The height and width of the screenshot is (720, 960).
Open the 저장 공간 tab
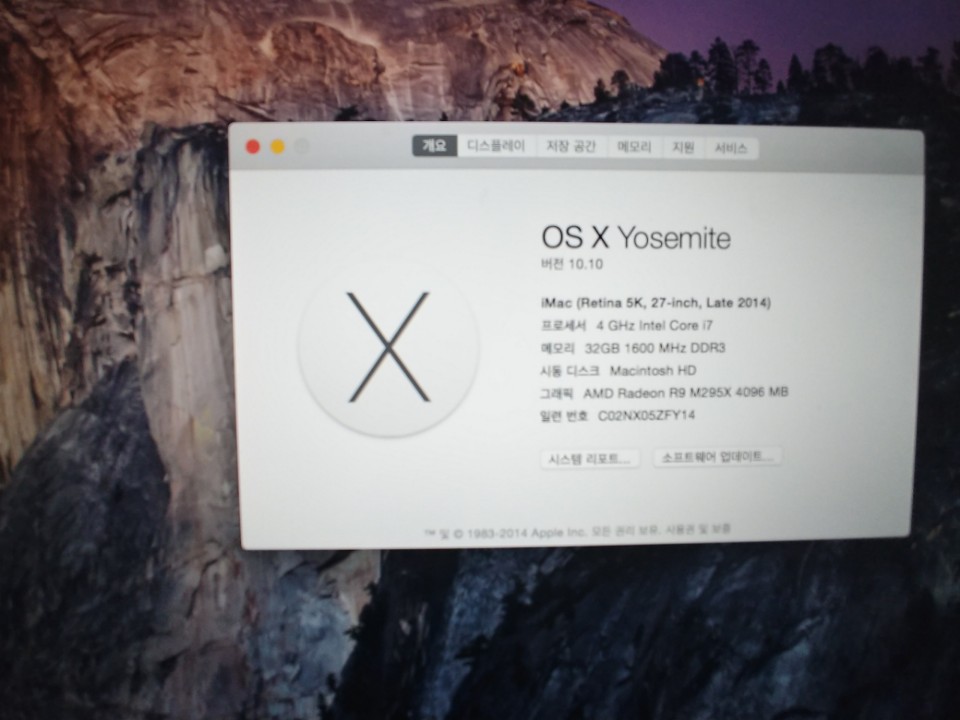pos(571,147)
